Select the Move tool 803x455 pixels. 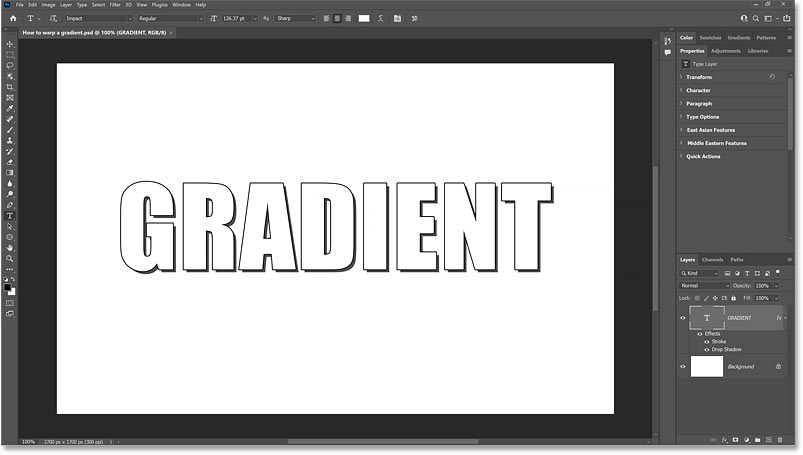10,44
